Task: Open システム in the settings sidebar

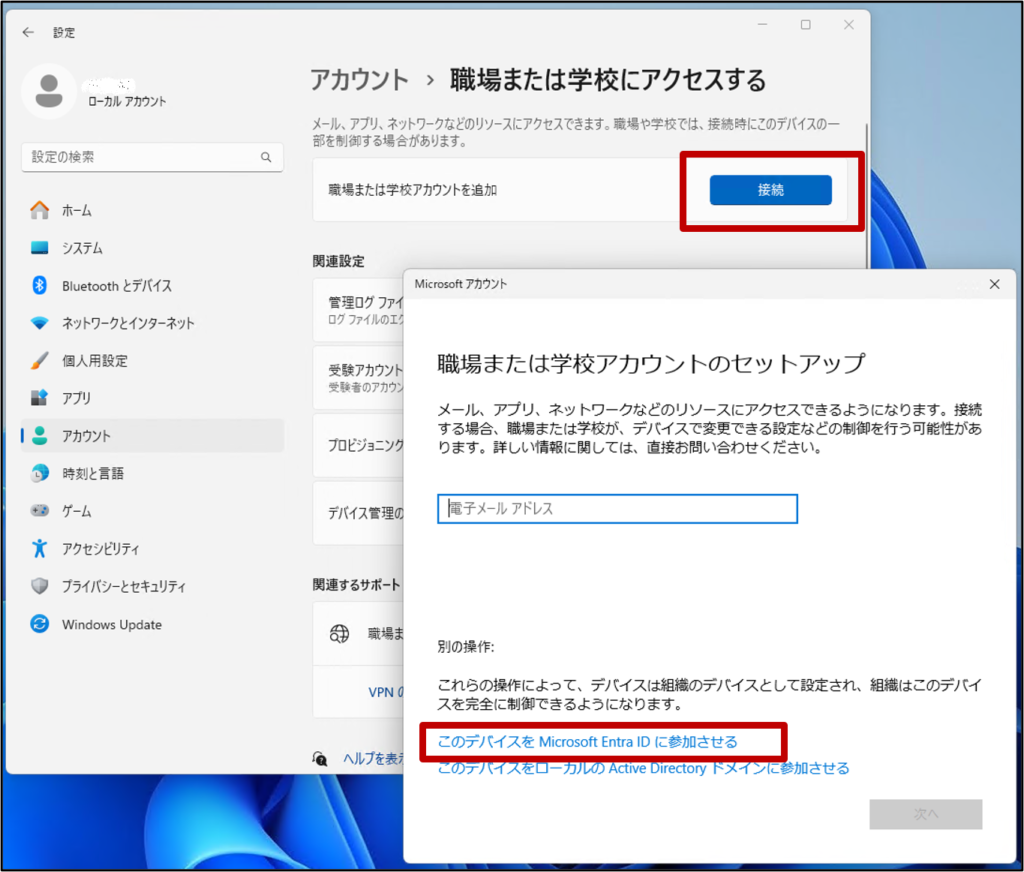Action: 152,248
